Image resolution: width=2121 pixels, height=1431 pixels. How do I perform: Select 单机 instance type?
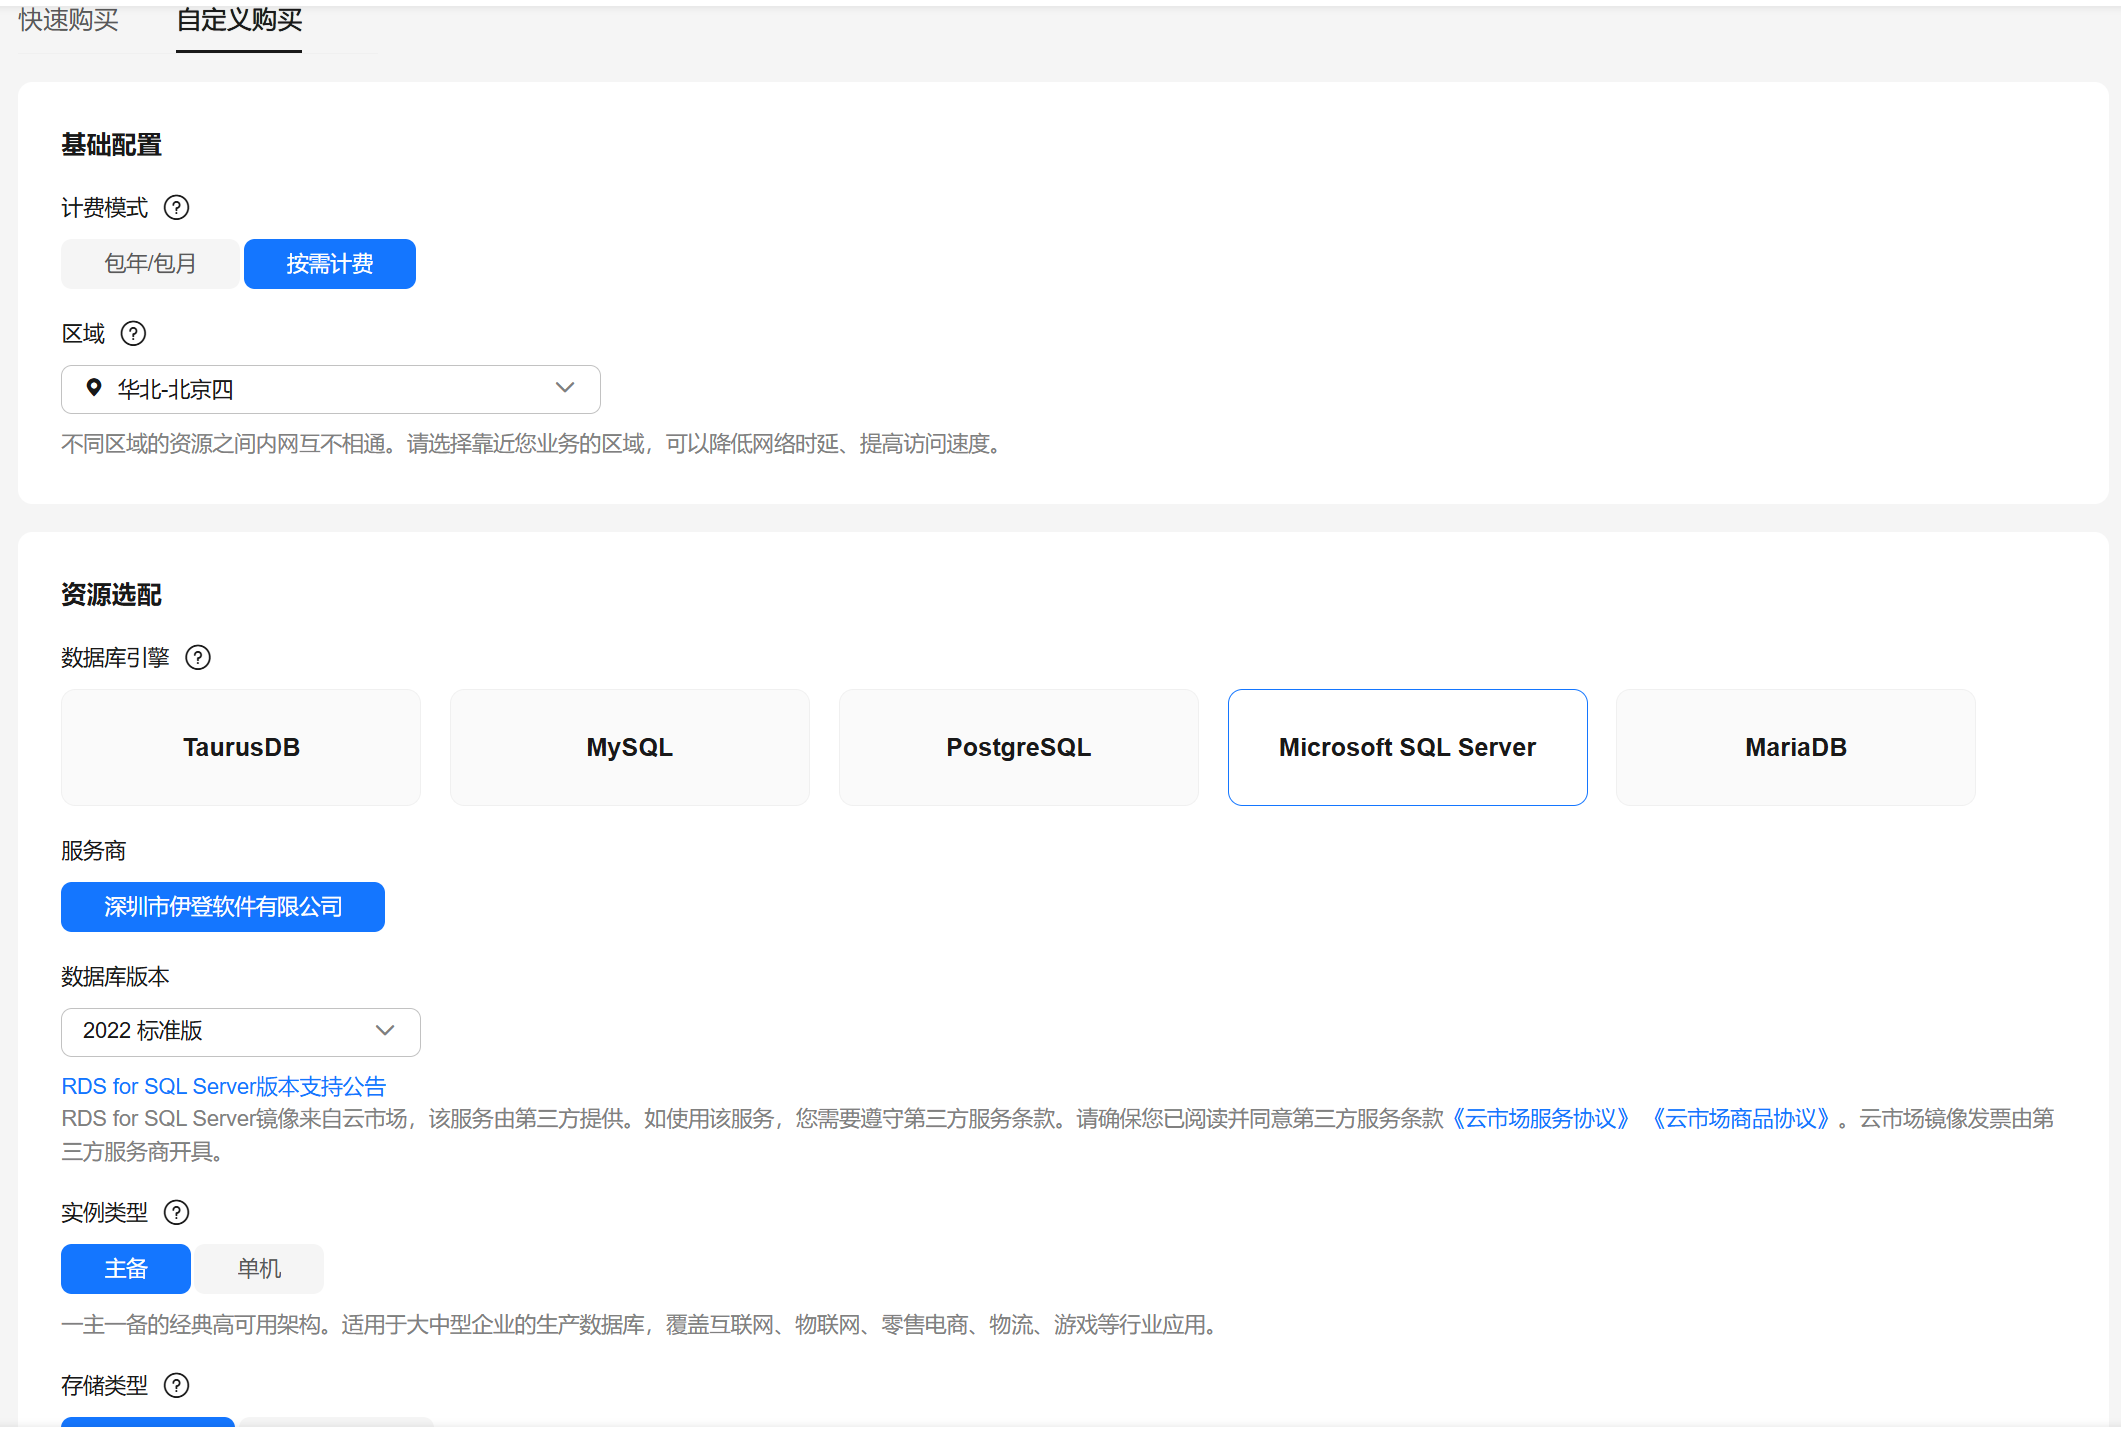259,1269
